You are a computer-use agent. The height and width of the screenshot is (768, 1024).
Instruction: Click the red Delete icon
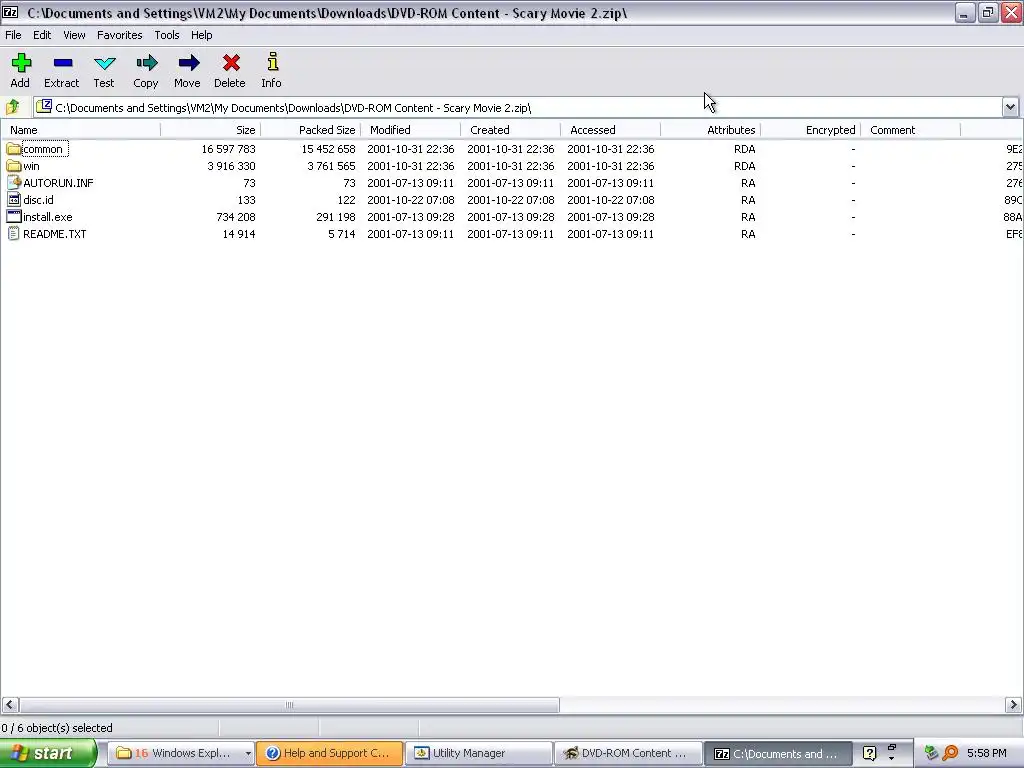231,63
